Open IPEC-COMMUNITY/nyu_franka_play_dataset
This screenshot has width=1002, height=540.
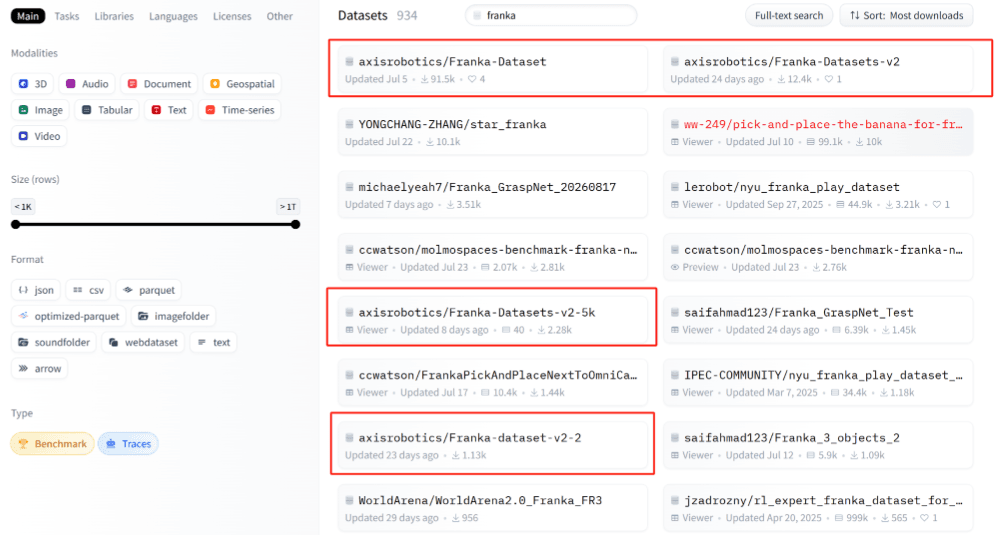coord(818,382)
